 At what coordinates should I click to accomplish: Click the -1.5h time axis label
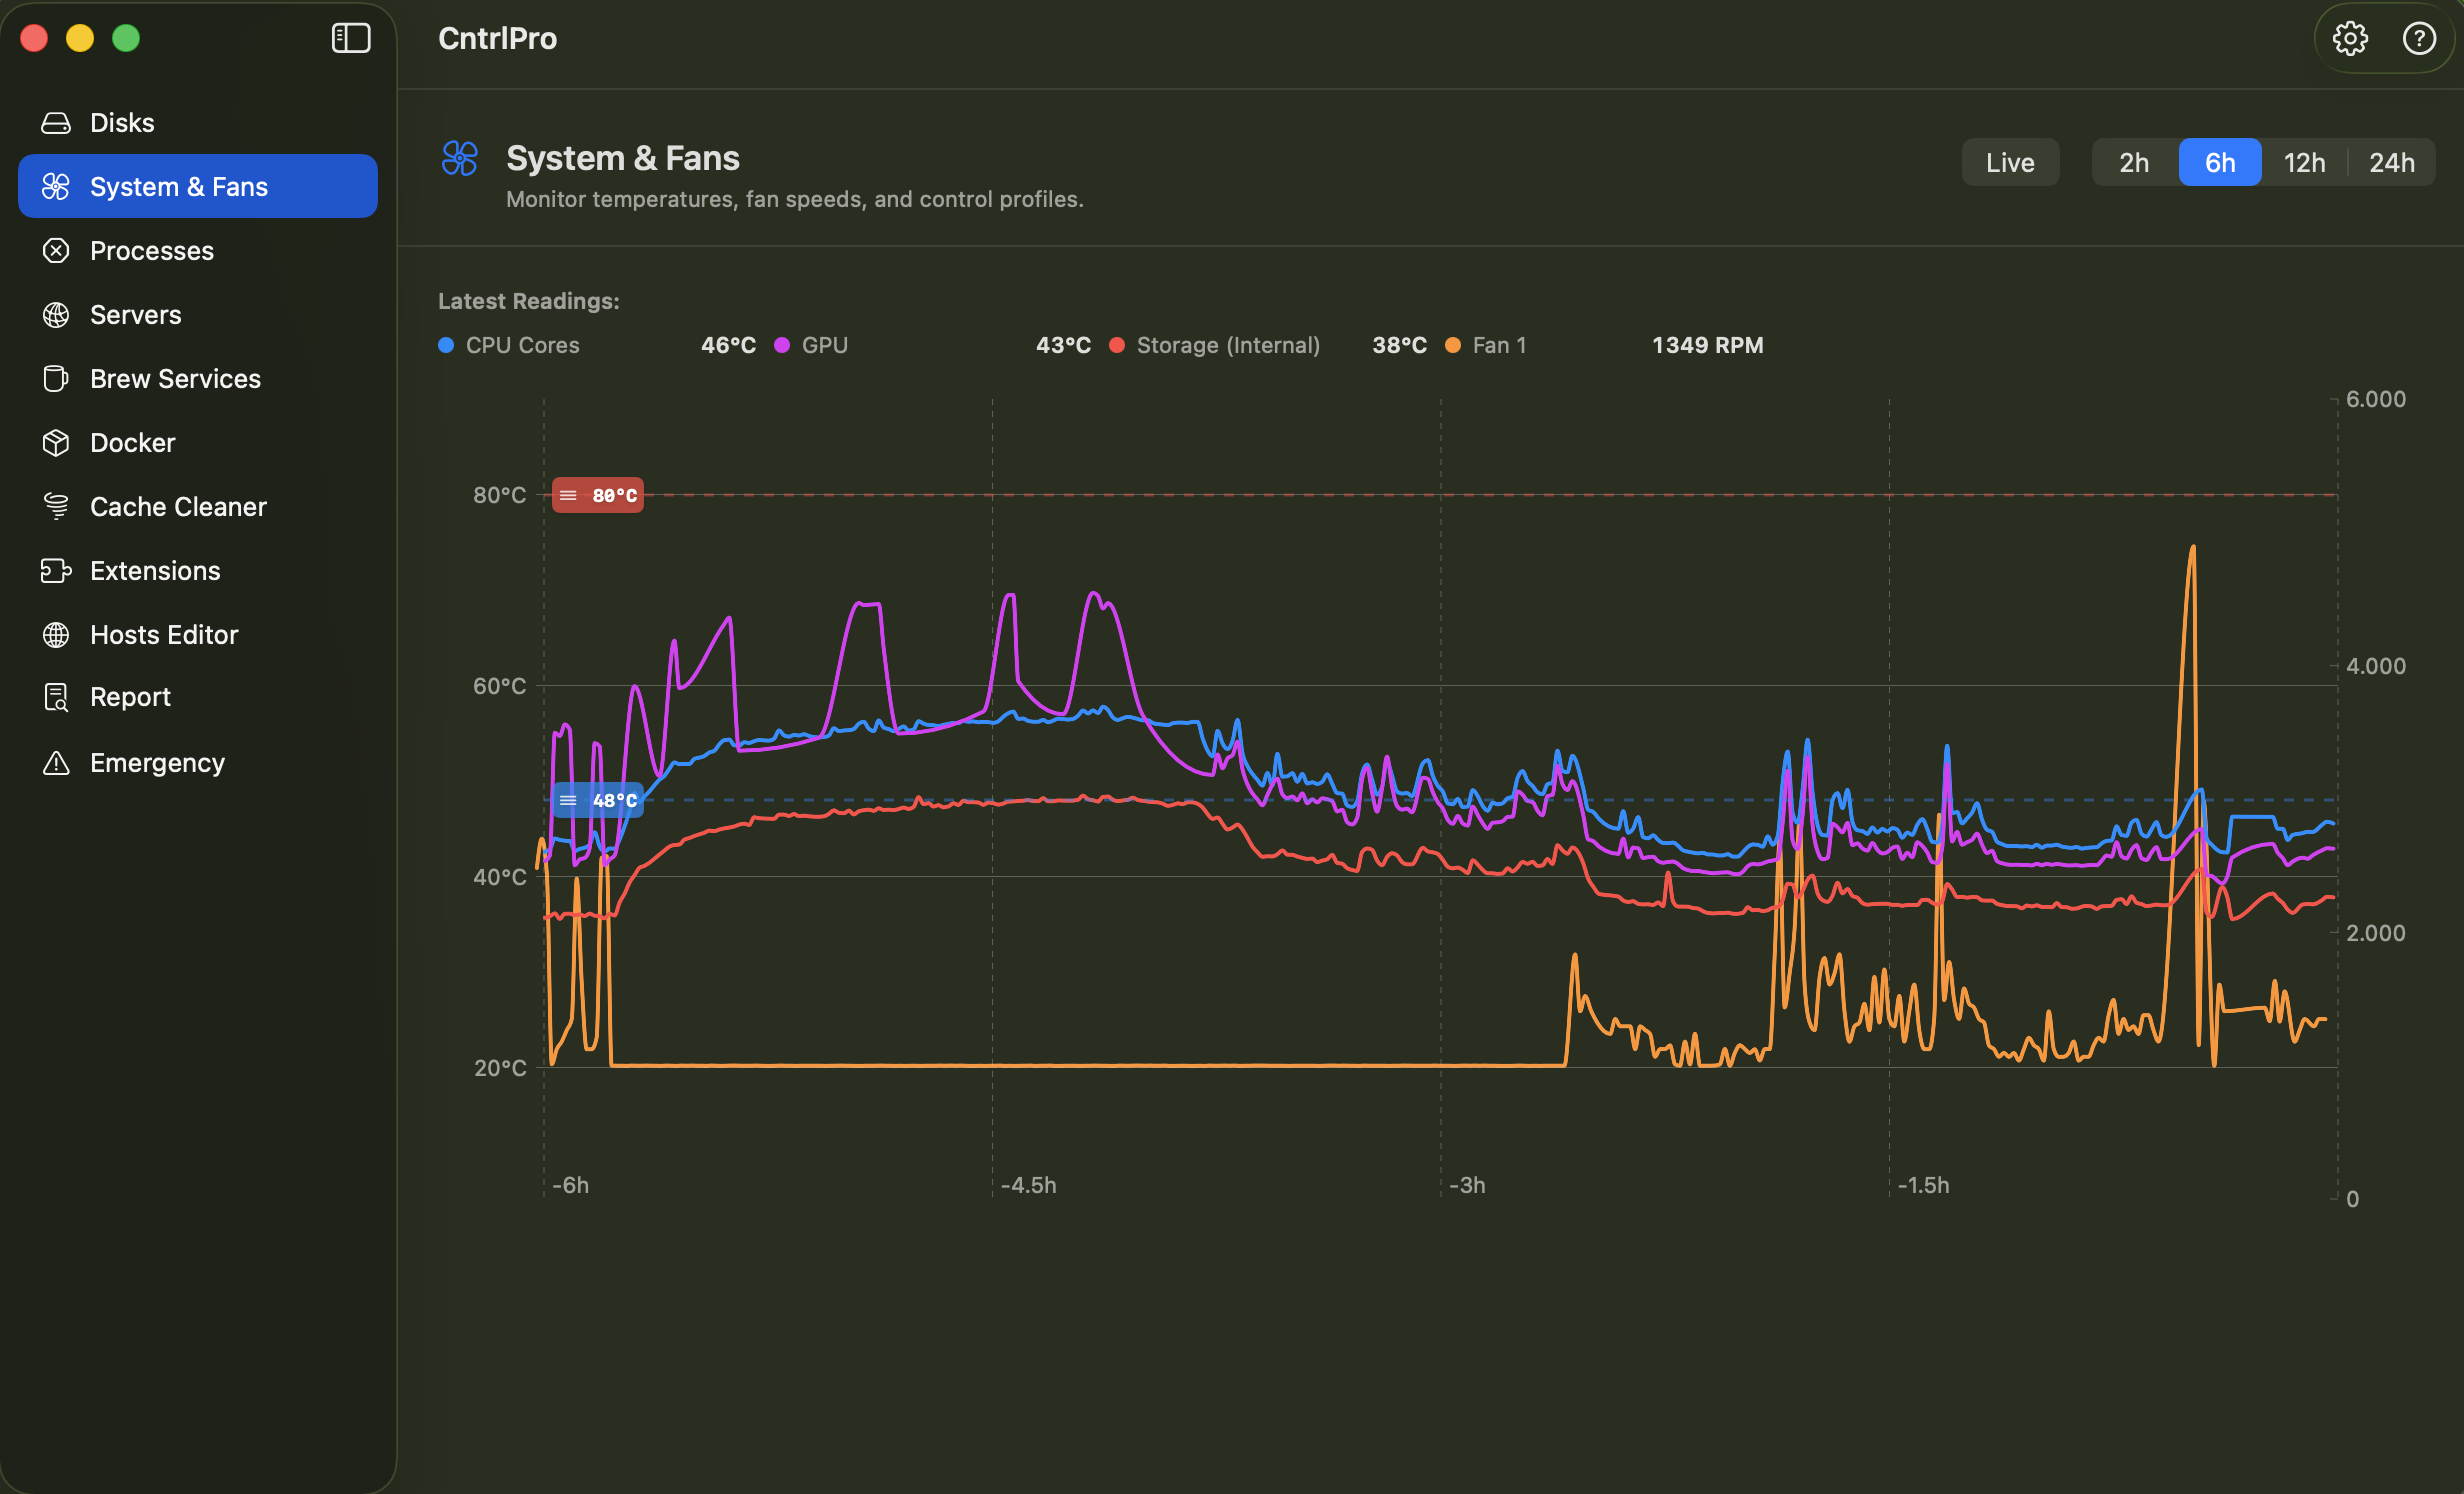pyautogui.click(x=1924, y=1186)
